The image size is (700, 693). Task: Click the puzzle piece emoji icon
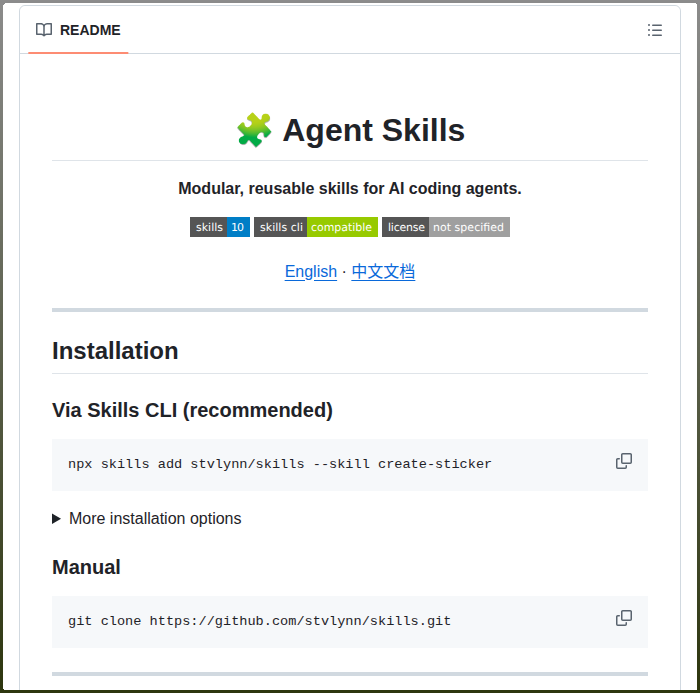[x=254, y=130]
